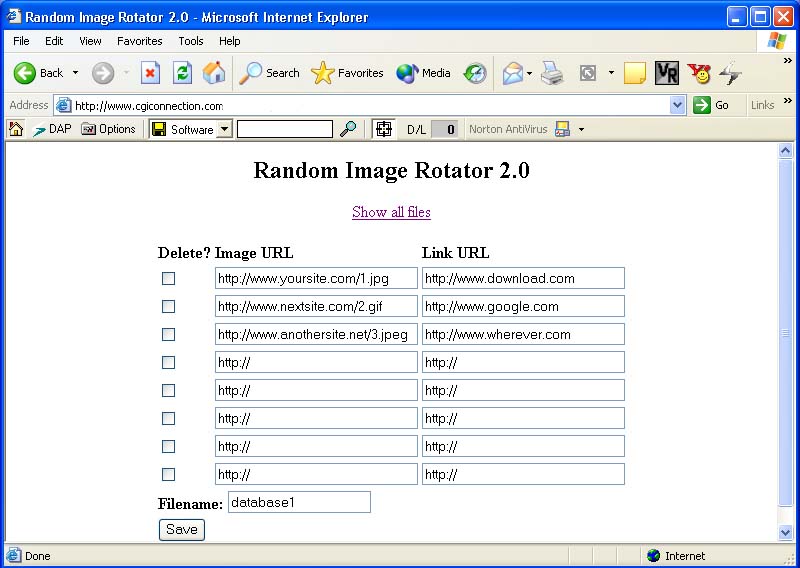
Task: Click the Internet zone globe in status bar
Action: pyautogui.click(x=654, y=556)
